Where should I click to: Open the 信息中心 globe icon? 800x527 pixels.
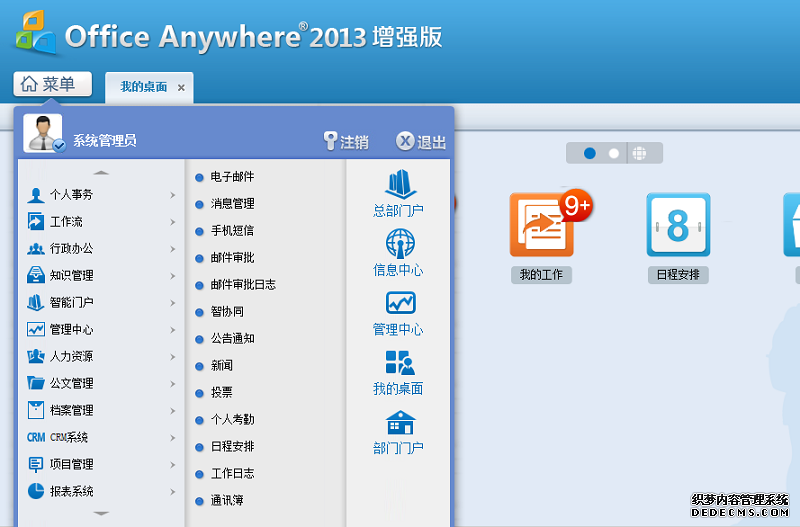point(400,243)
